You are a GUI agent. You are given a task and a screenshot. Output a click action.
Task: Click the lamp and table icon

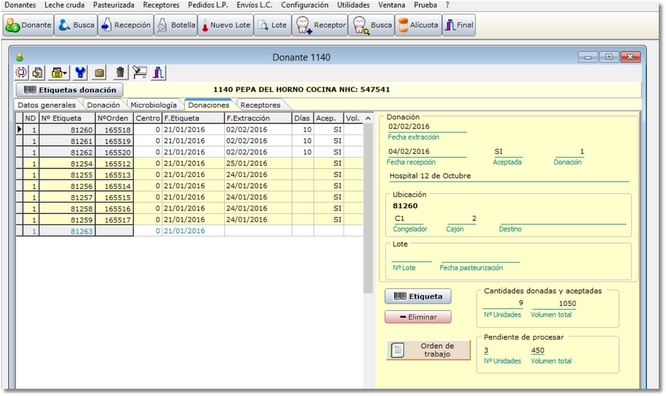point(139,73)
